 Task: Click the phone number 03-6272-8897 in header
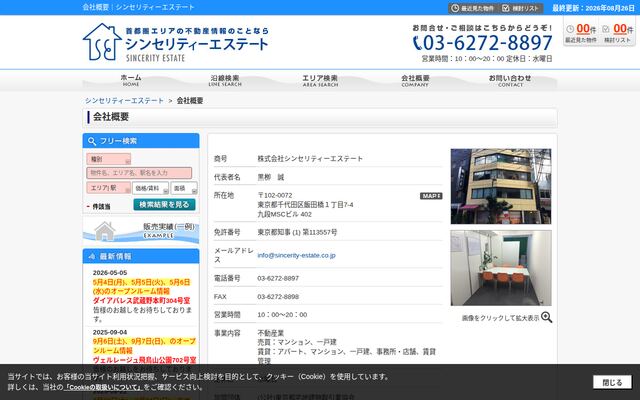(x=483, y=43)
